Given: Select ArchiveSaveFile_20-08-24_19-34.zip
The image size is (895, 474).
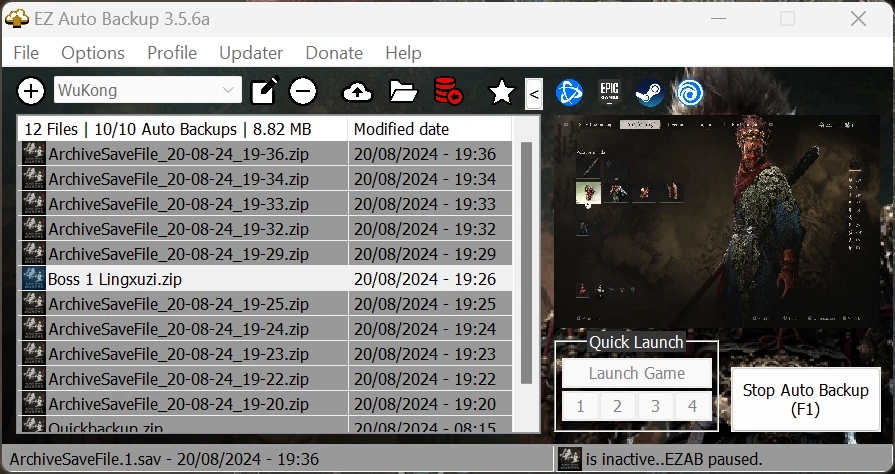Looking at the screenshot, I should 265,179.
